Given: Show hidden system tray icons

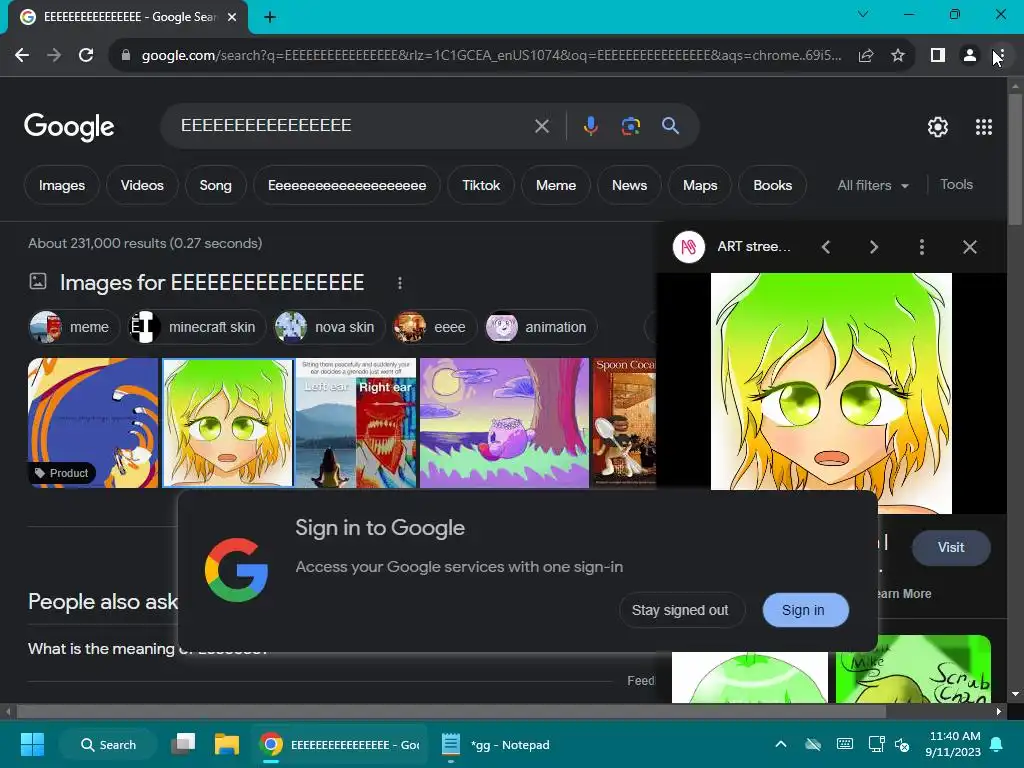Looking at the screenshot, I should pos(780,744).
